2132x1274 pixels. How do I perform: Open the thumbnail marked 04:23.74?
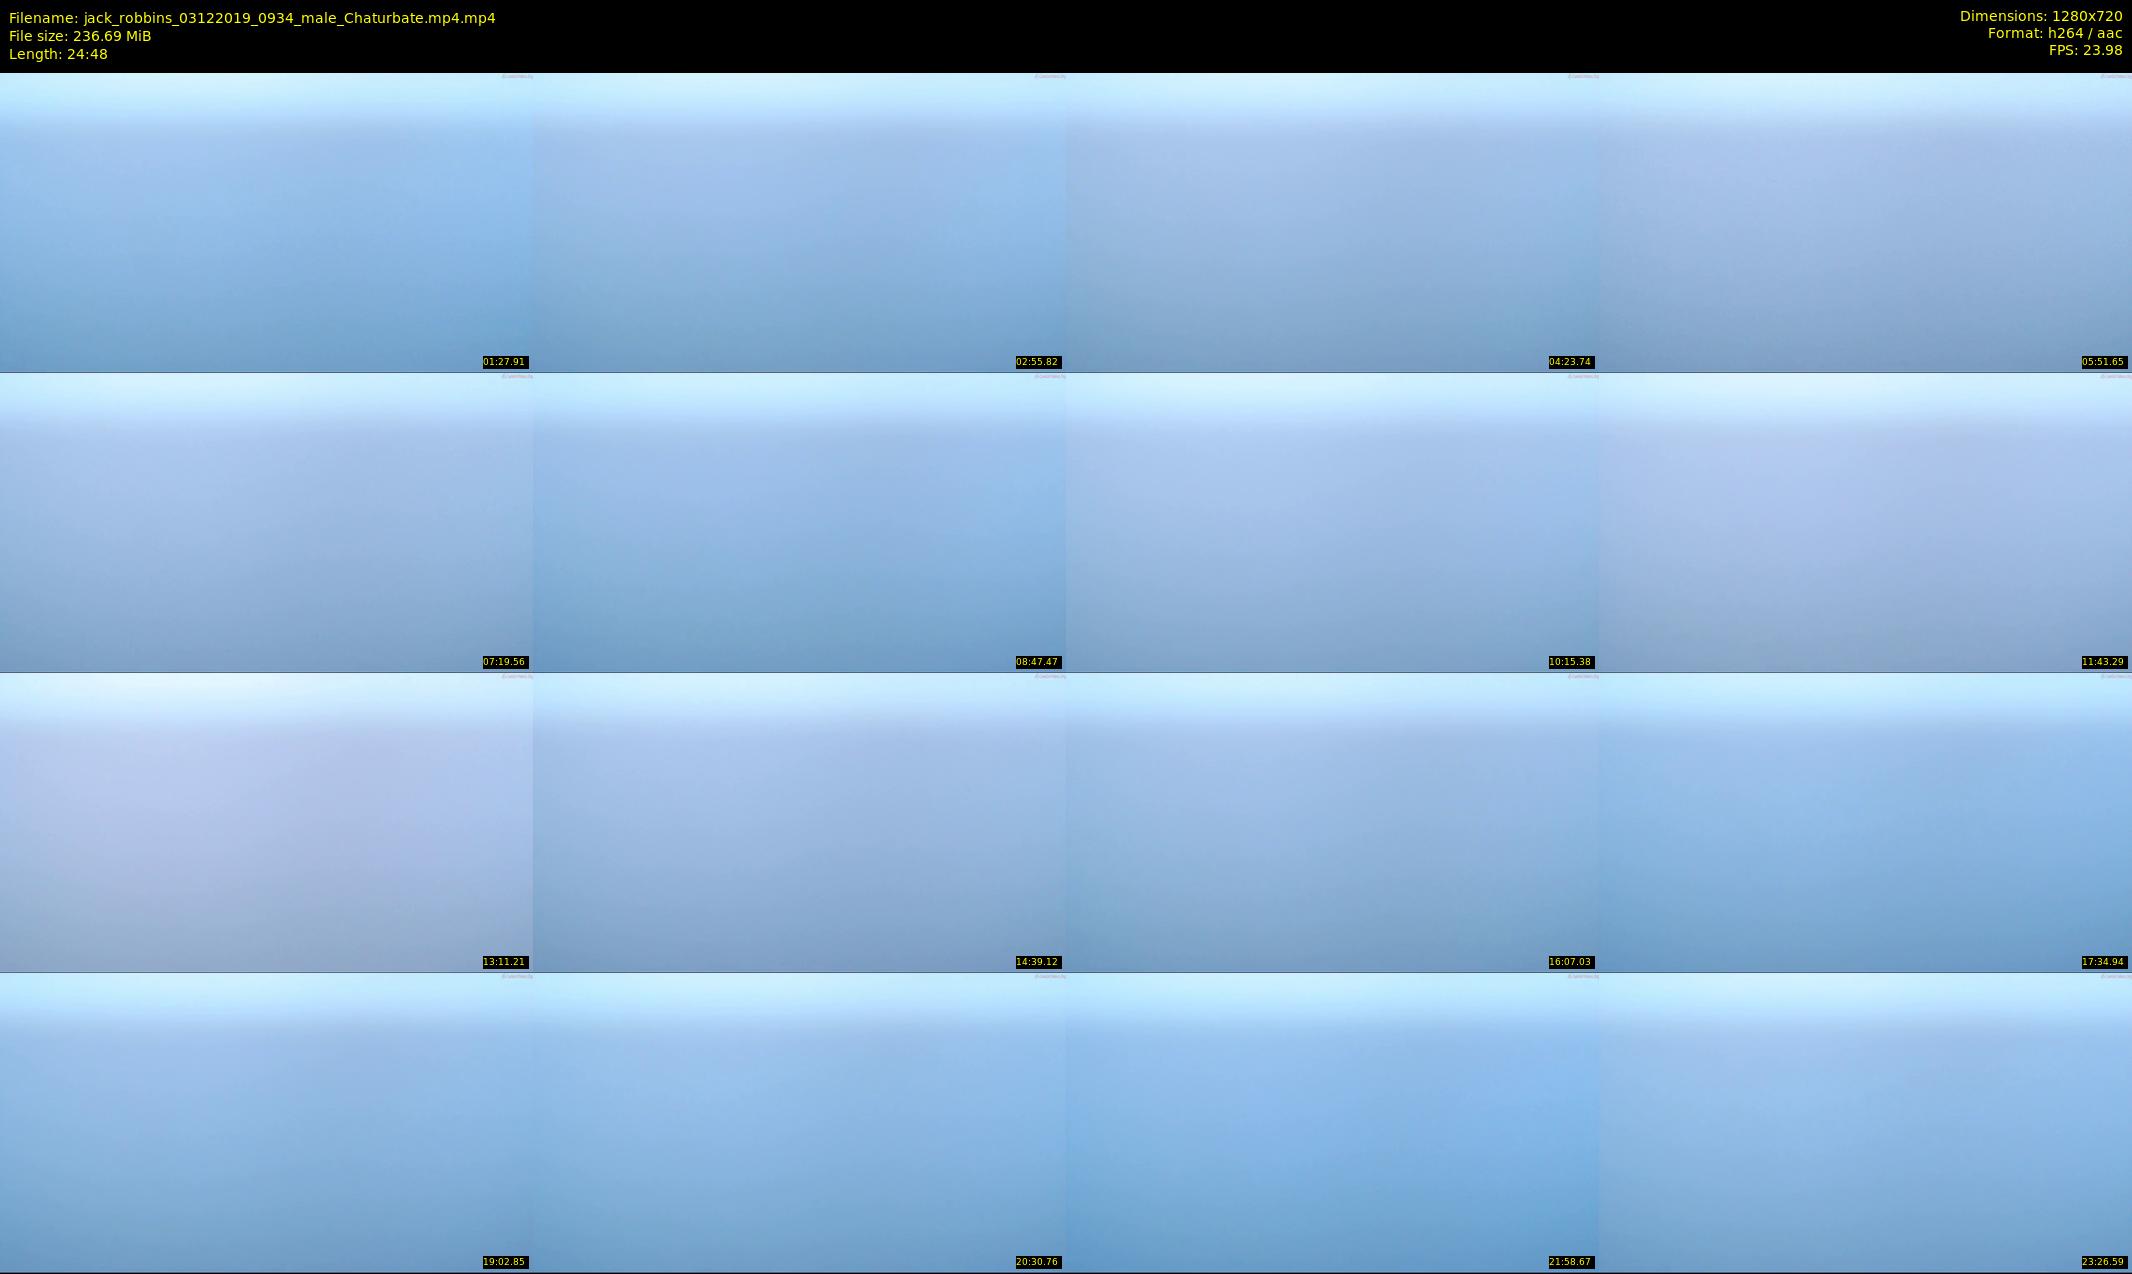click(1332, 222)
